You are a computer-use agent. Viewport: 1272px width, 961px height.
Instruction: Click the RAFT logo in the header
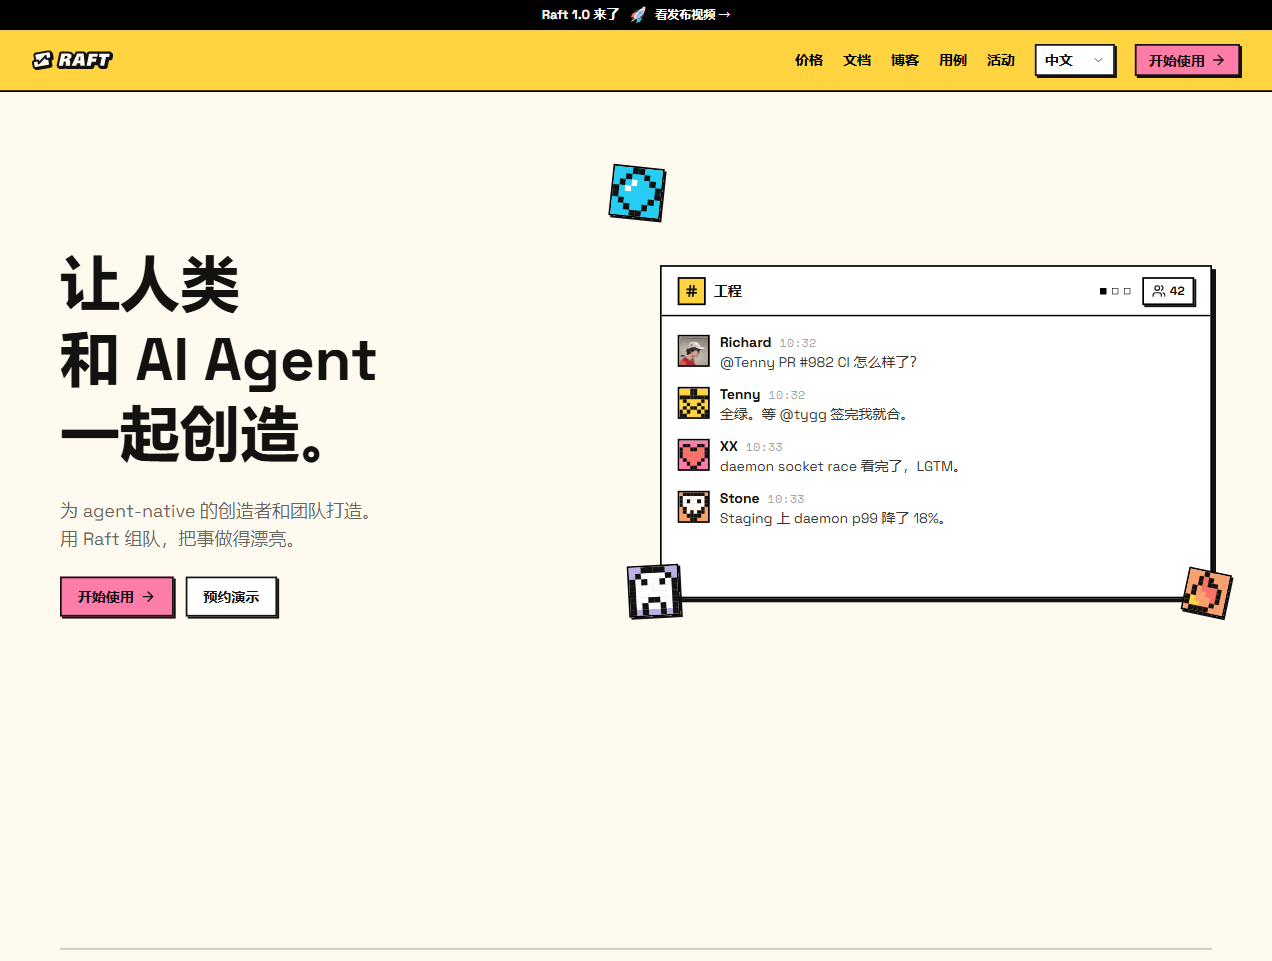pyautogui.click(x=72, y=60)
